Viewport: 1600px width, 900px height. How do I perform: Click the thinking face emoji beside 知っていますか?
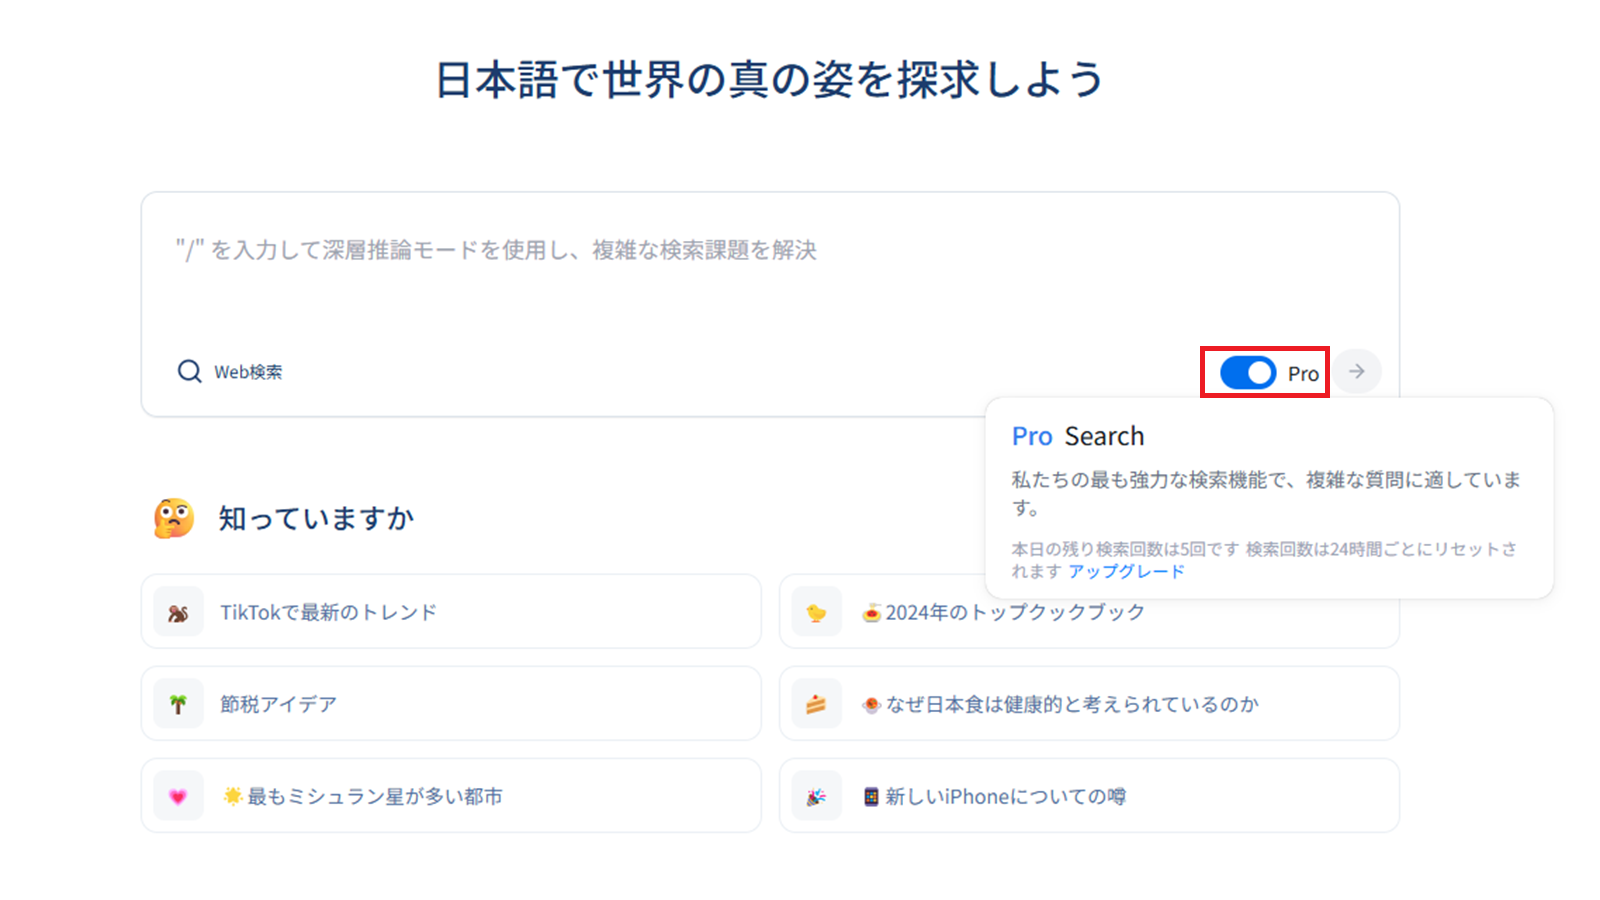tap(176, 517)
